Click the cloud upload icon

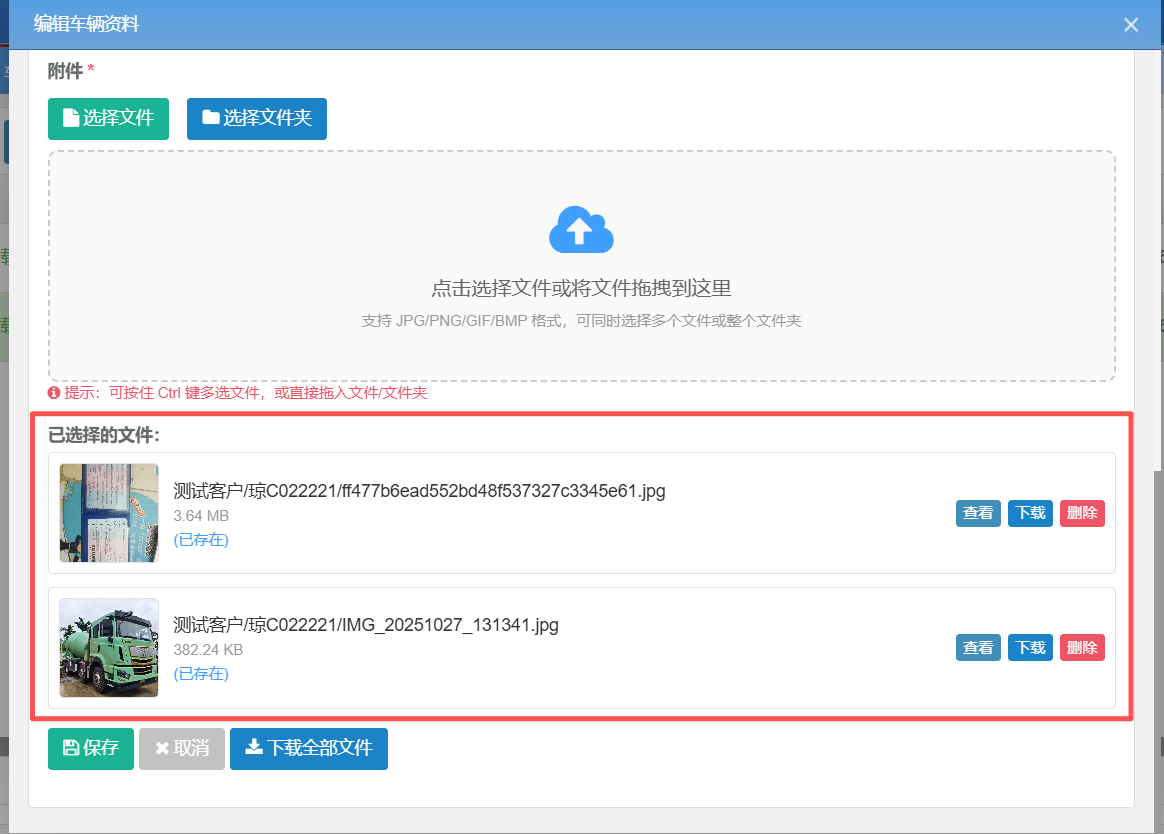tap(581, 230)
